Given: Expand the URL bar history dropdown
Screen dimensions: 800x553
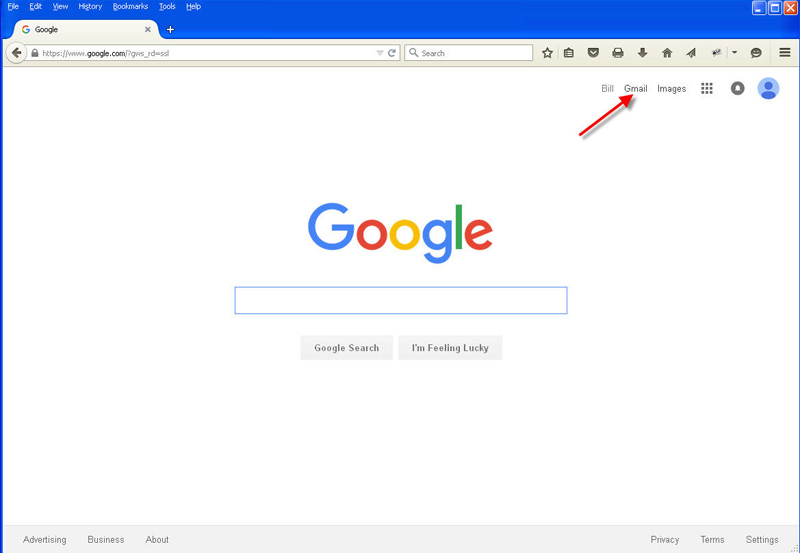Looking at the screenshot, I should coord(380,53).
